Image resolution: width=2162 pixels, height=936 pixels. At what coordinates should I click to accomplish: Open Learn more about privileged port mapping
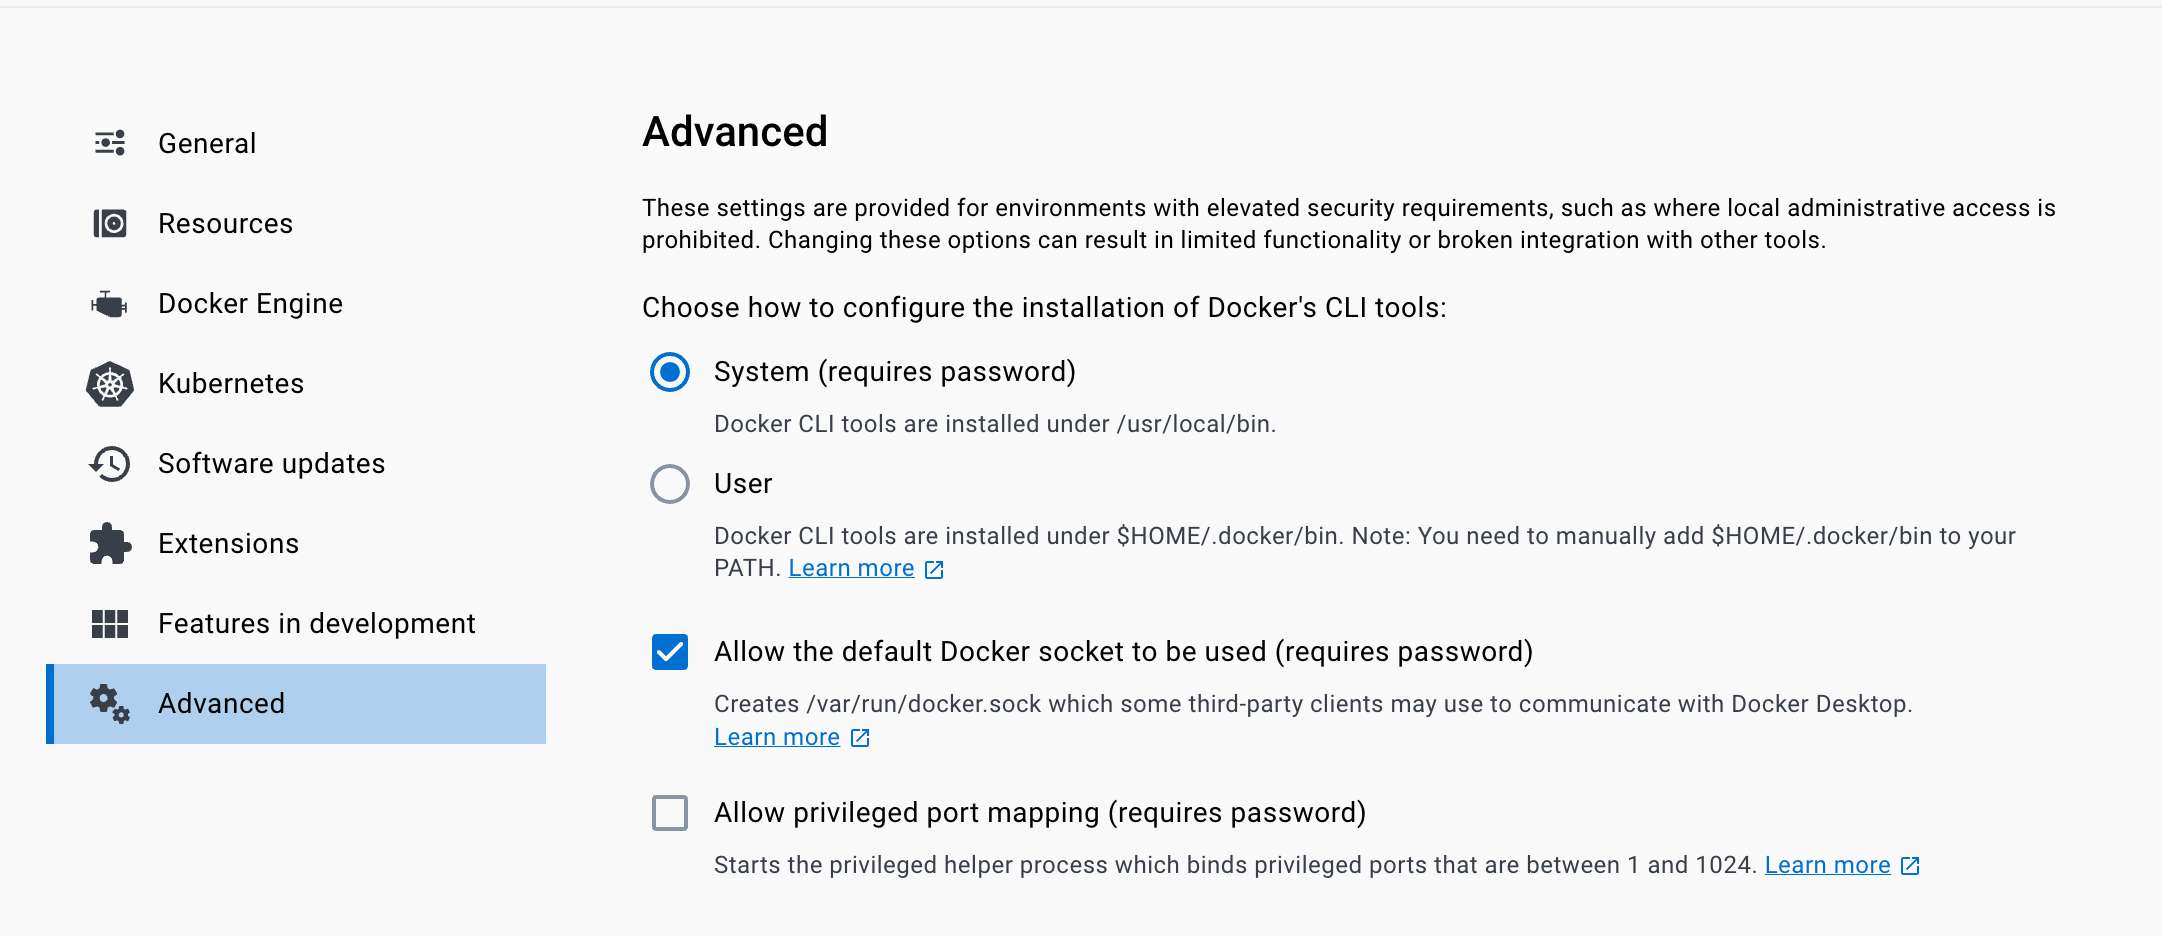click(x=1827, y=864)
